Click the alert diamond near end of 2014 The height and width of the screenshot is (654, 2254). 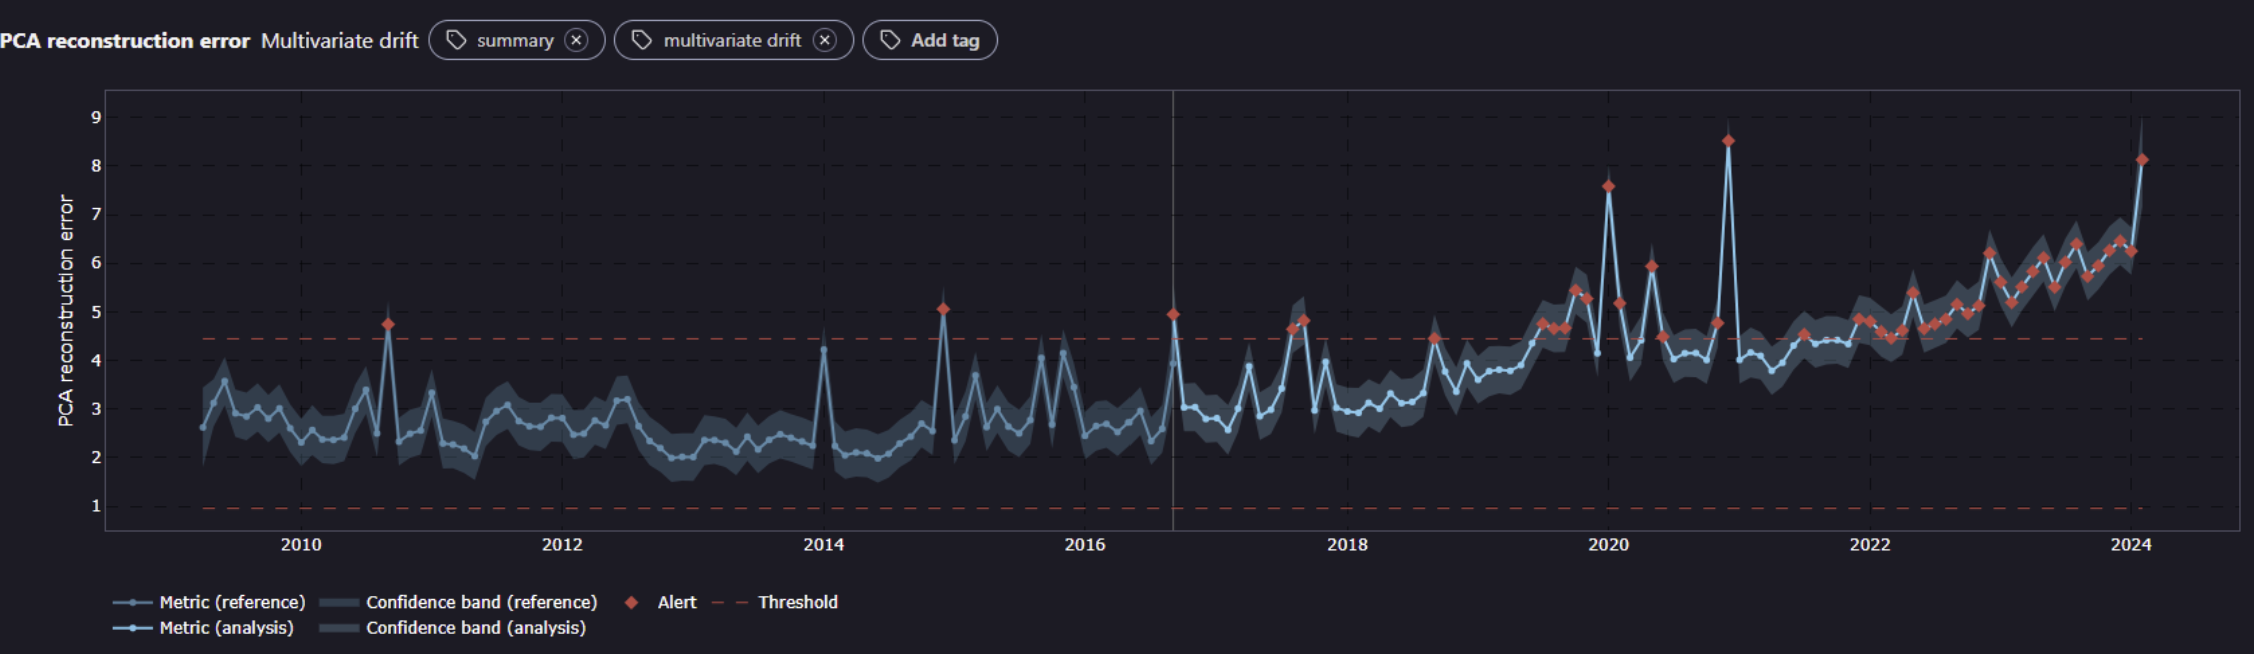(943, 309)
